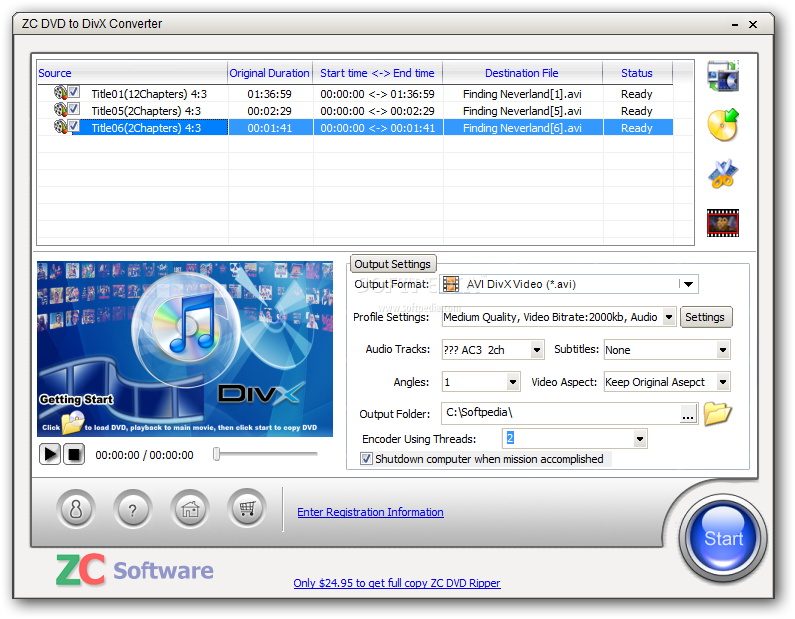
Task: Click the AVI format icon in Output Format
Action: [451, 284]
